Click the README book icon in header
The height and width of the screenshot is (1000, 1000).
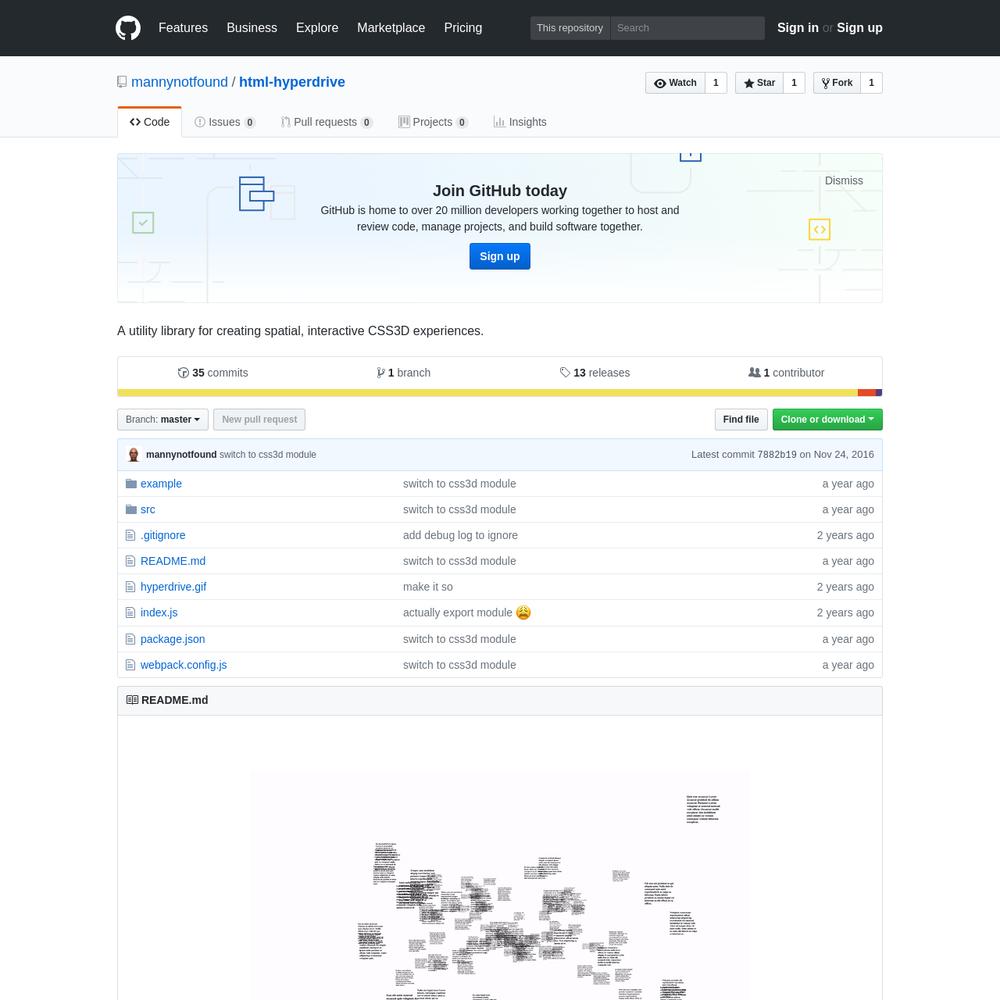132,700
